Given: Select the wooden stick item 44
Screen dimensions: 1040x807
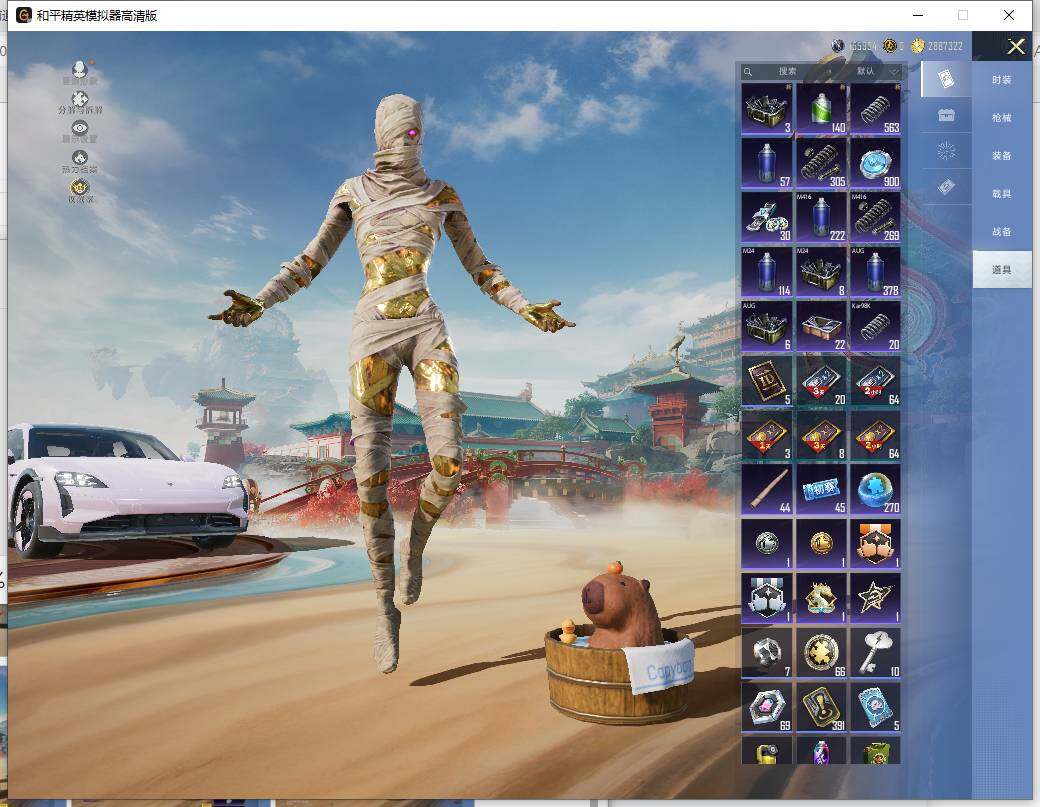Looking at the screenshot, I should point(767,490).
